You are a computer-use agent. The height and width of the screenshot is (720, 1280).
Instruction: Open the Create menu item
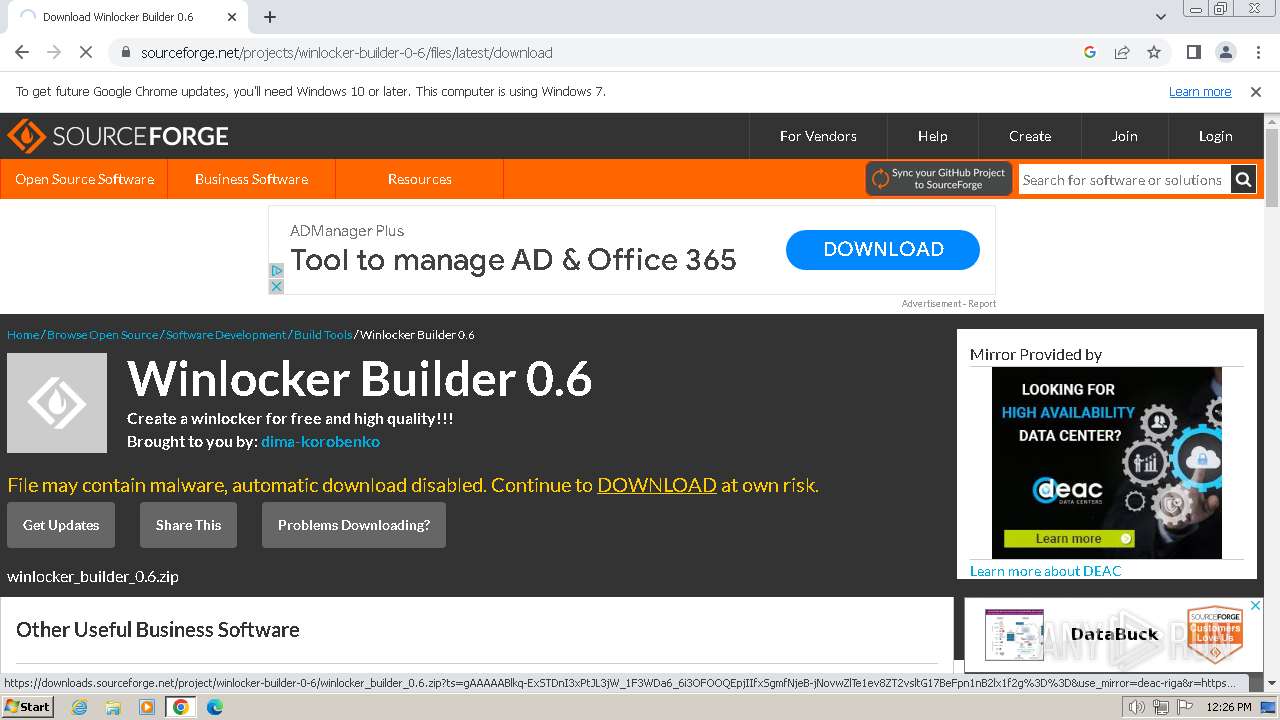coord(1030,136)
